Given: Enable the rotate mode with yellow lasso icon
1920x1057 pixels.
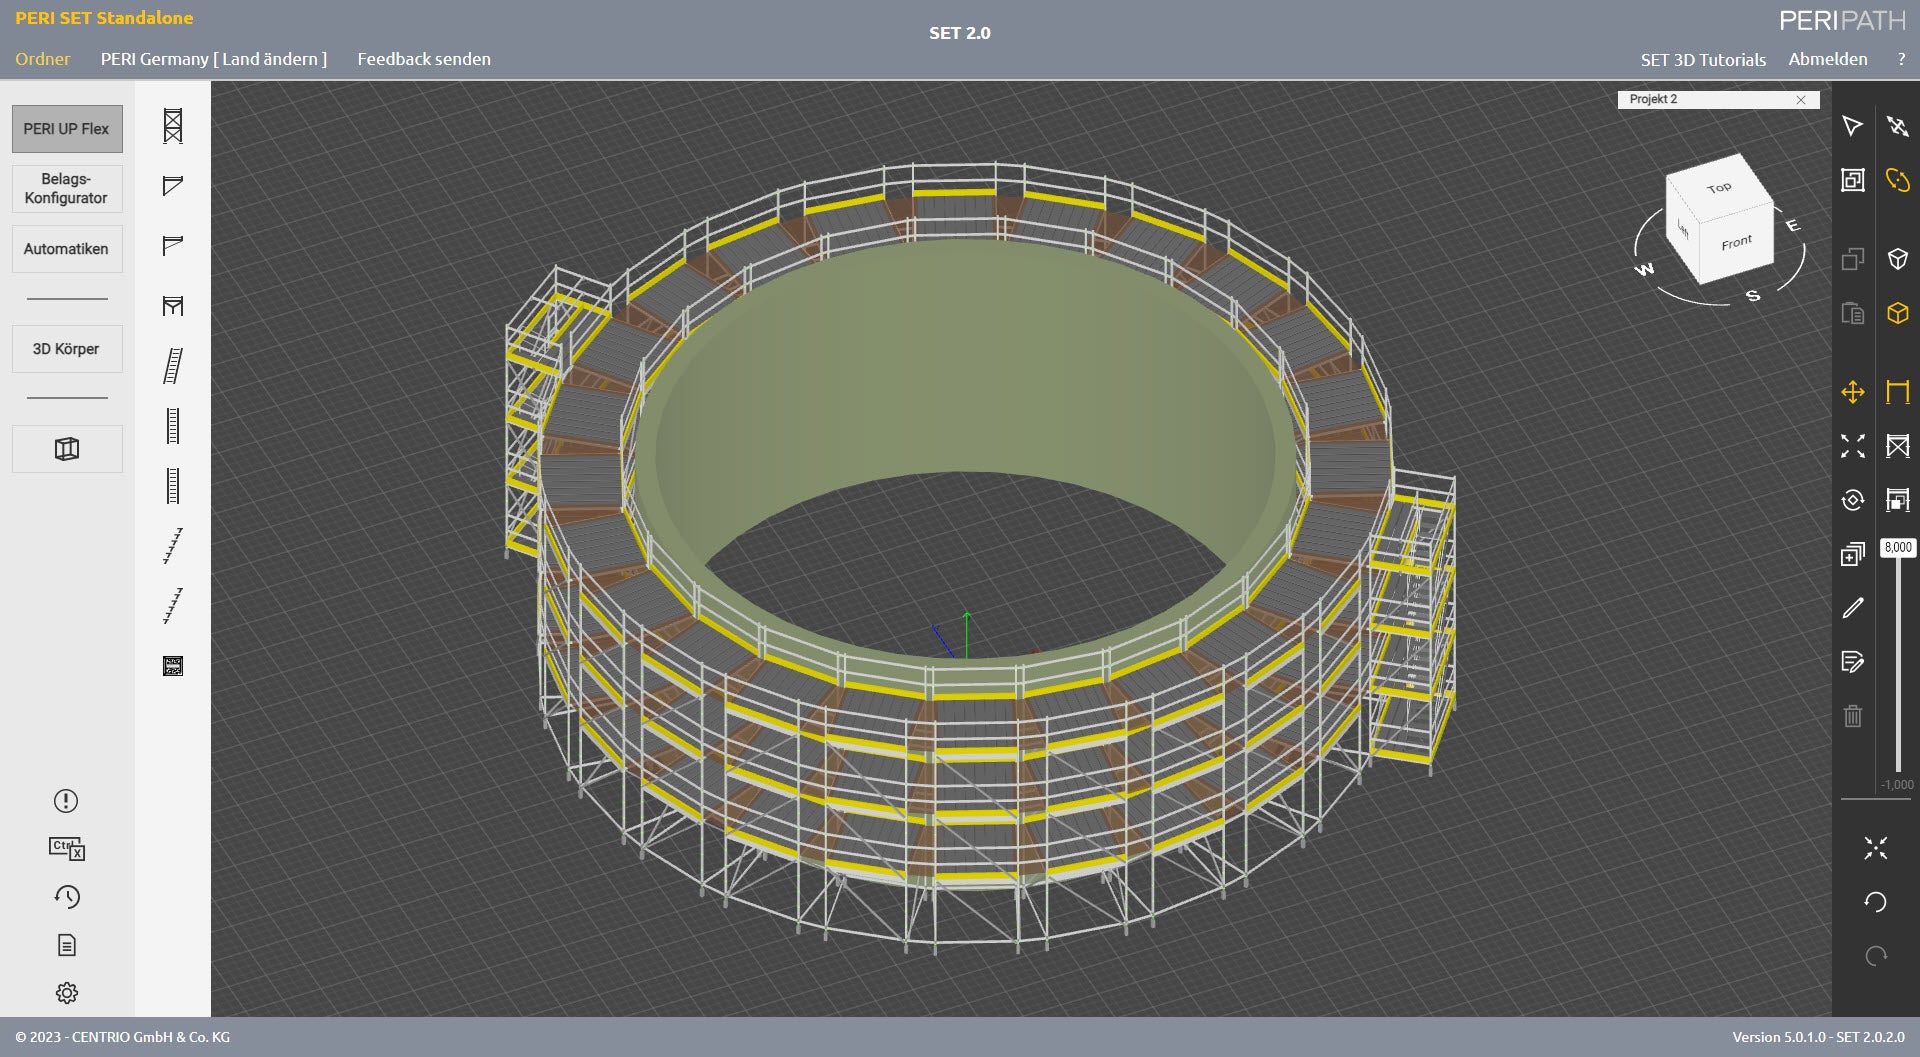Looking at the screenshot, I should tap(1897, 181).
